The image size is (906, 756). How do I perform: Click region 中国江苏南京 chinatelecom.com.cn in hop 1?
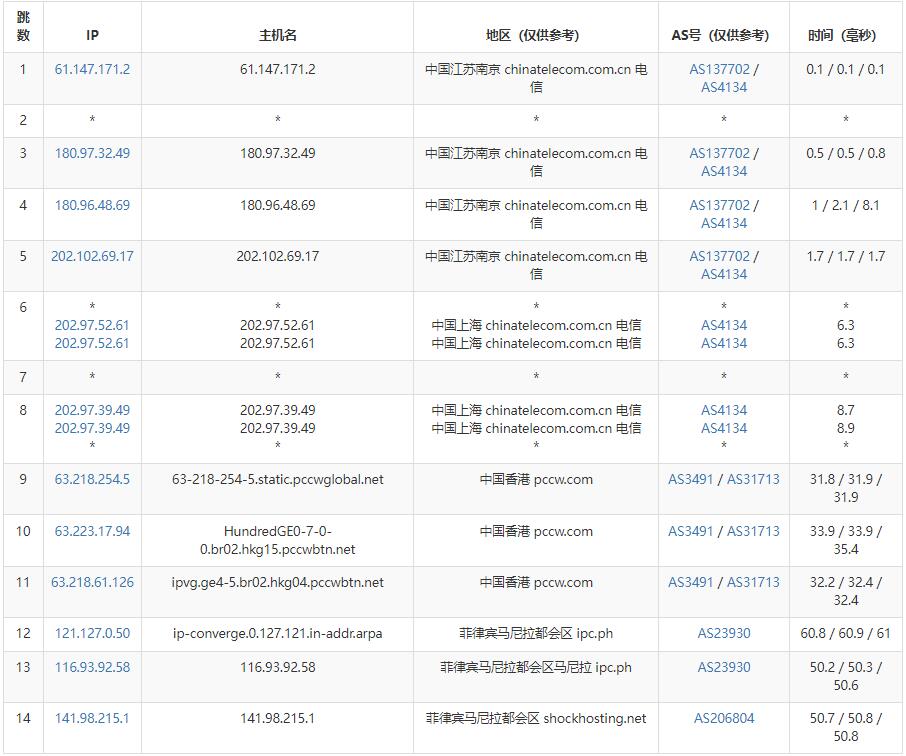click(x=536, y=78)
